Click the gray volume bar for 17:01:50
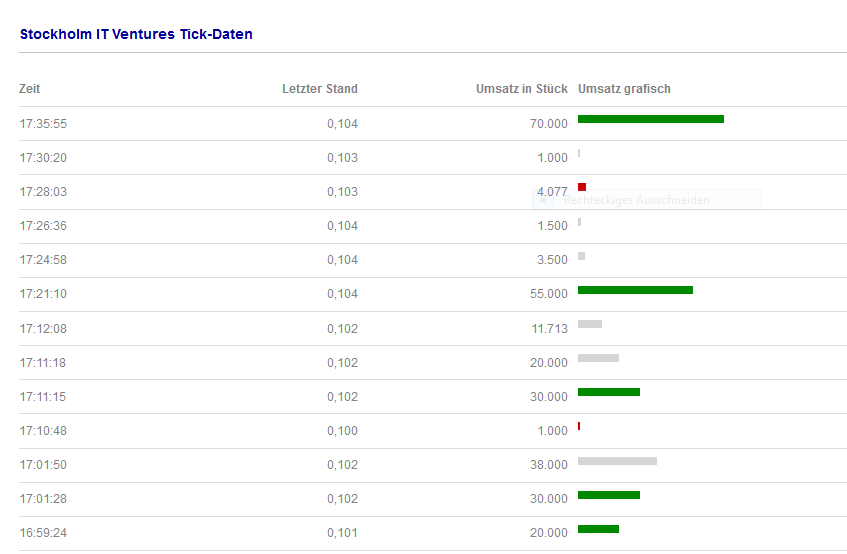 click(x=617, y=461)
